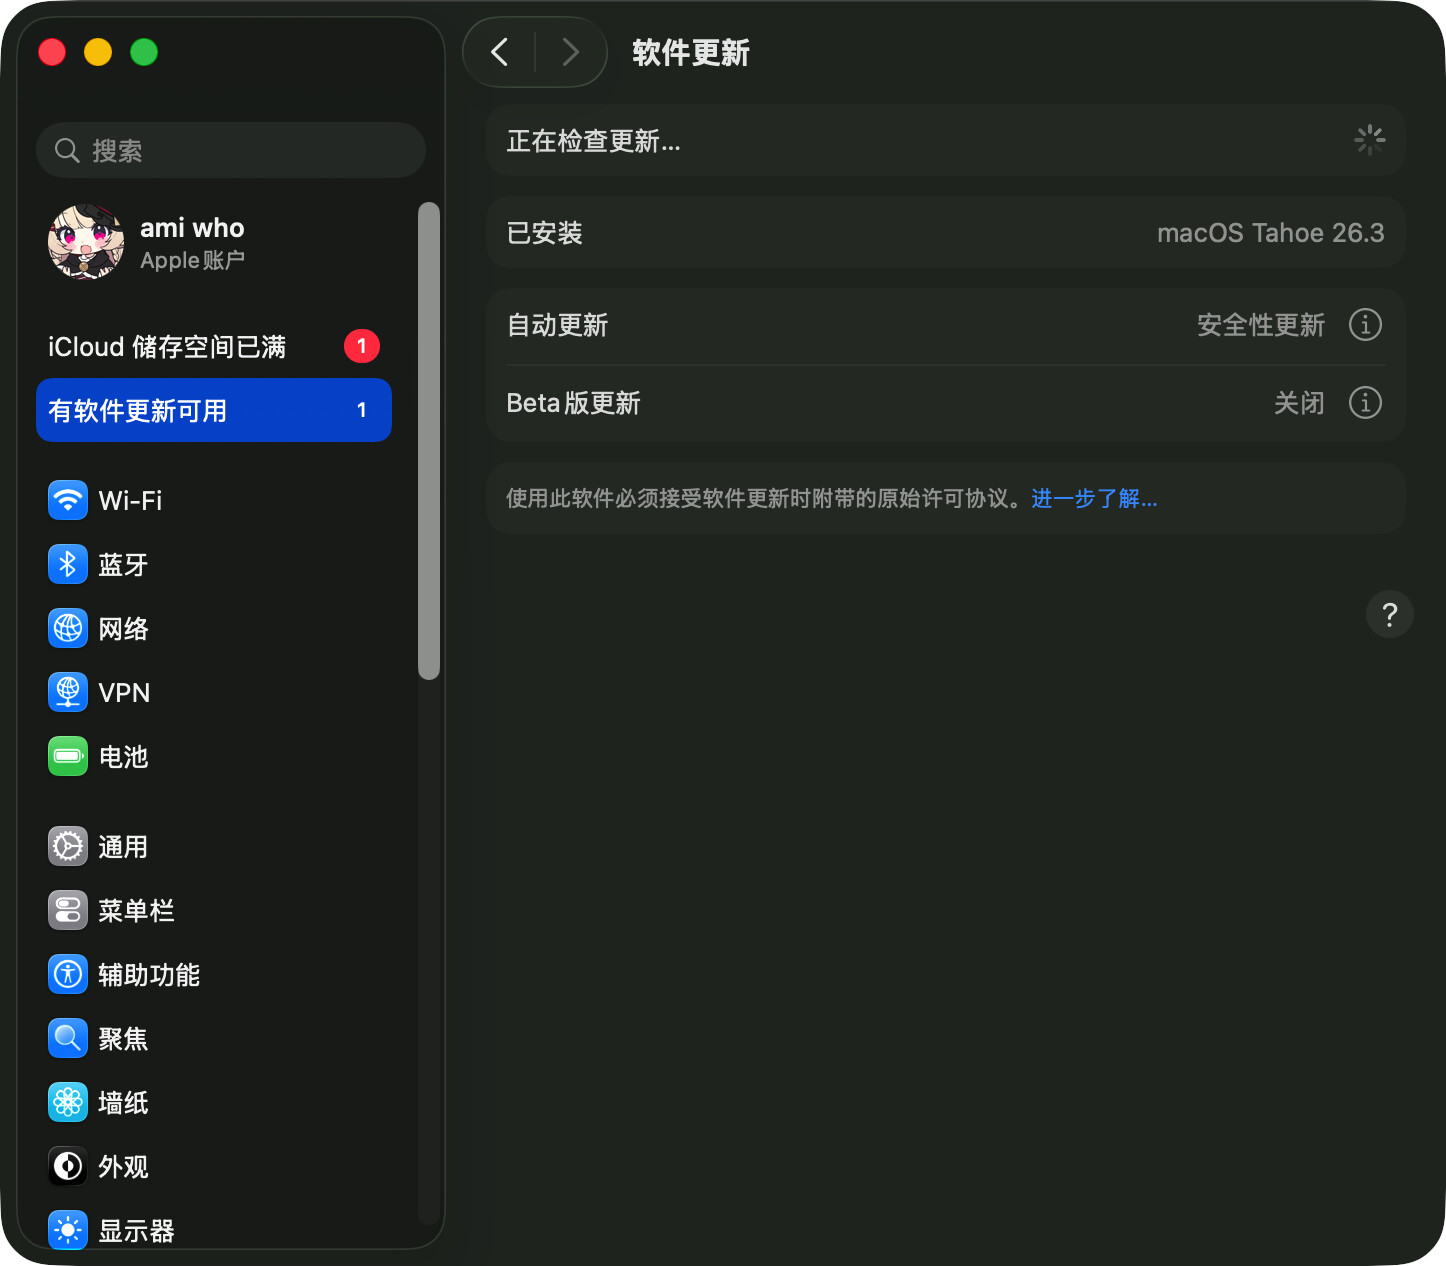Click the Beta版更新 row label
The image size is (1446, 1266).
tap(573, 403)
